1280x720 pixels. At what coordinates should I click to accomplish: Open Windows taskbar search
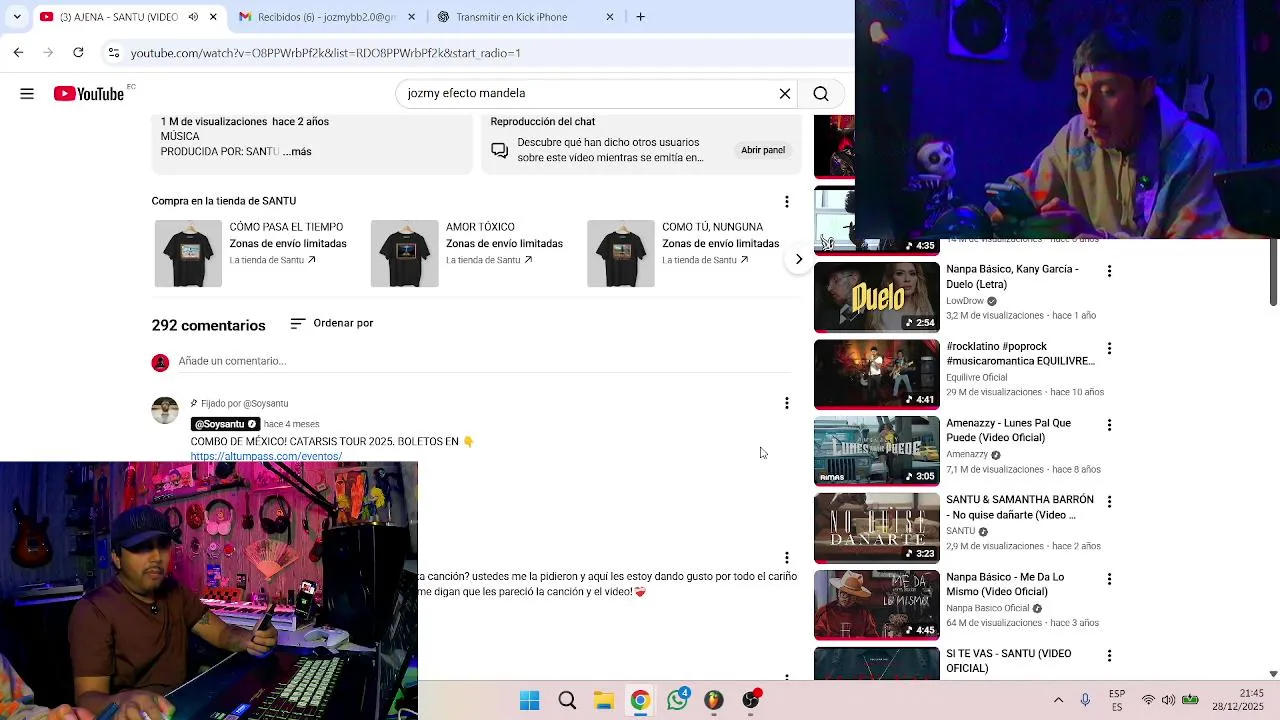tap(567, 701)
